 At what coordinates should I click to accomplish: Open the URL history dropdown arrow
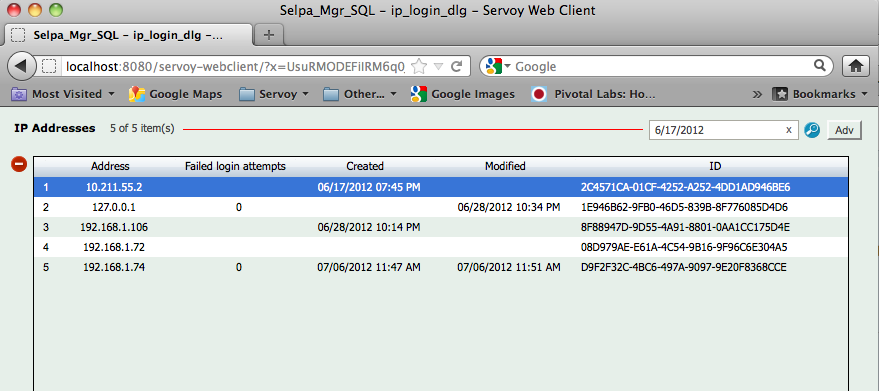[439, 66]
